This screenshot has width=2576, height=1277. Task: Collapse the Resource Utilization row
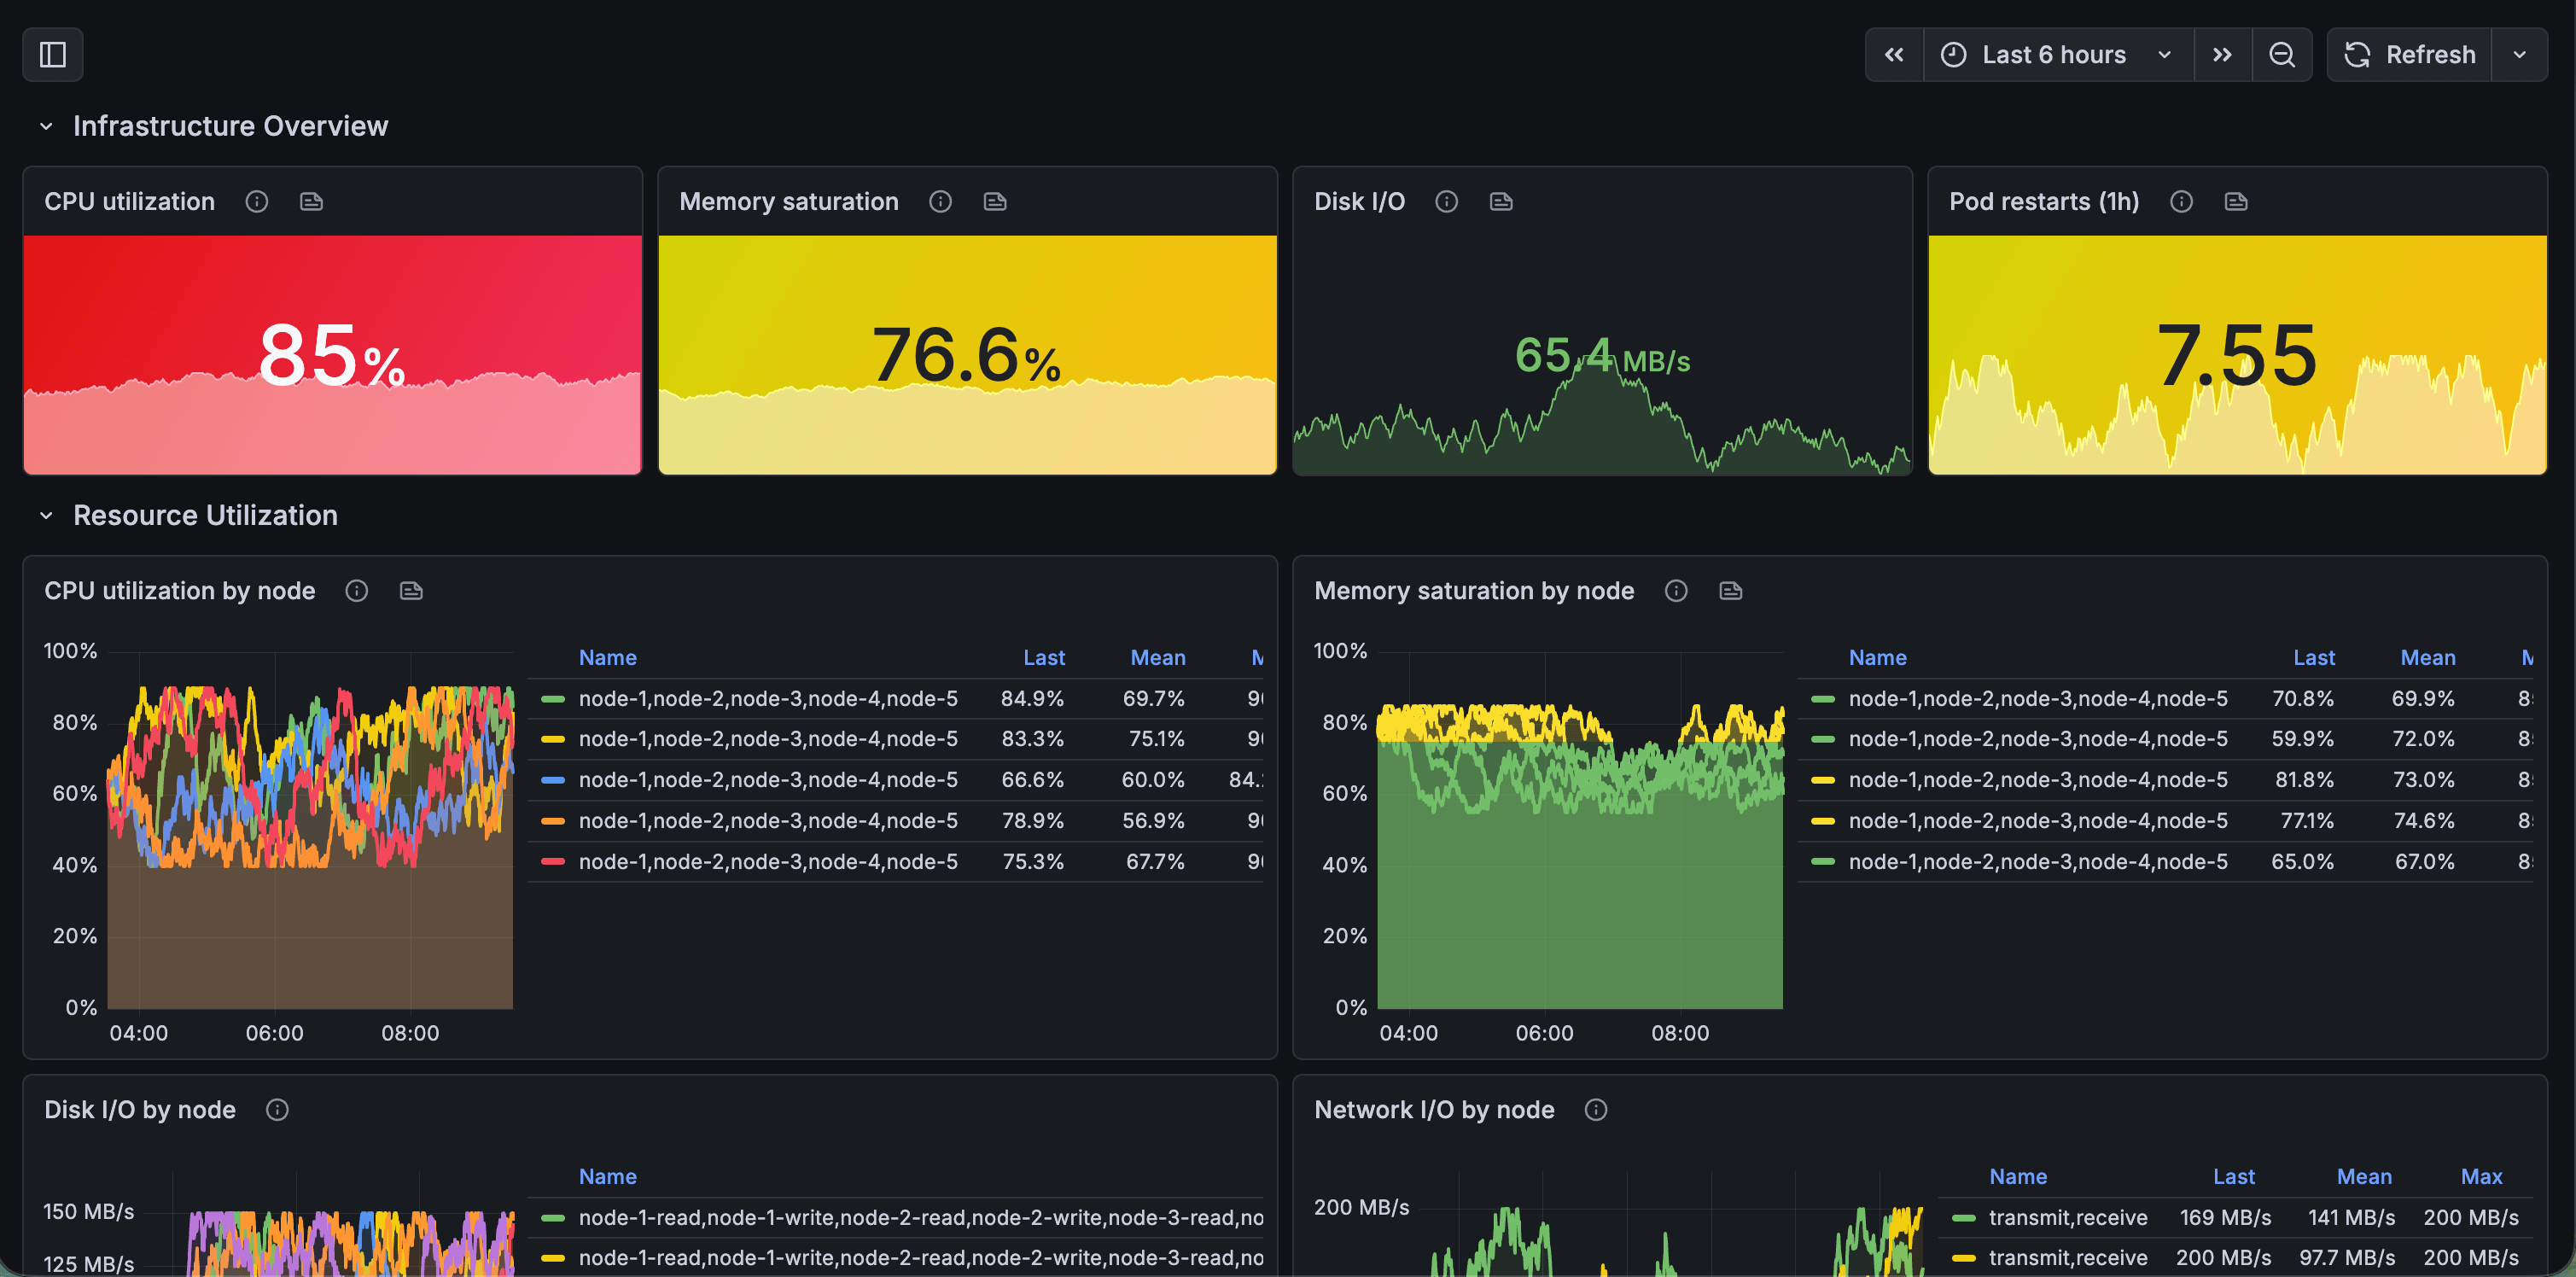(x=46, y=516)
